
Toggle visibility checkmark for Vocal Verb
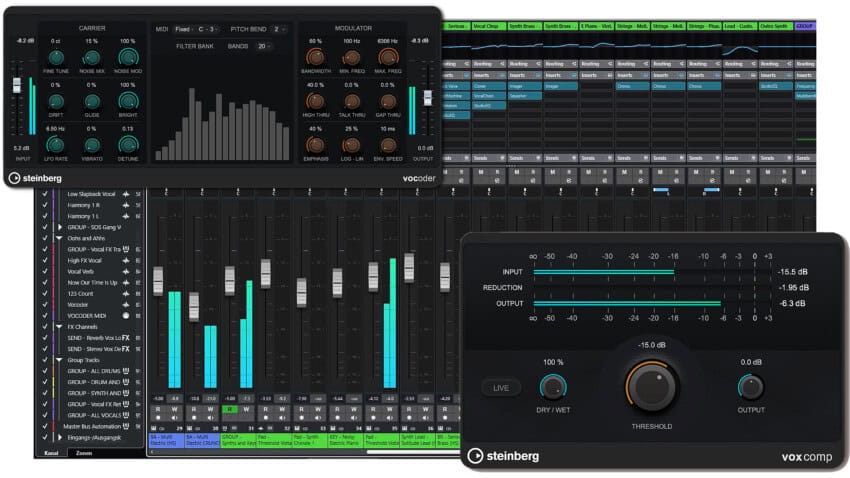(x=45, y=272)
